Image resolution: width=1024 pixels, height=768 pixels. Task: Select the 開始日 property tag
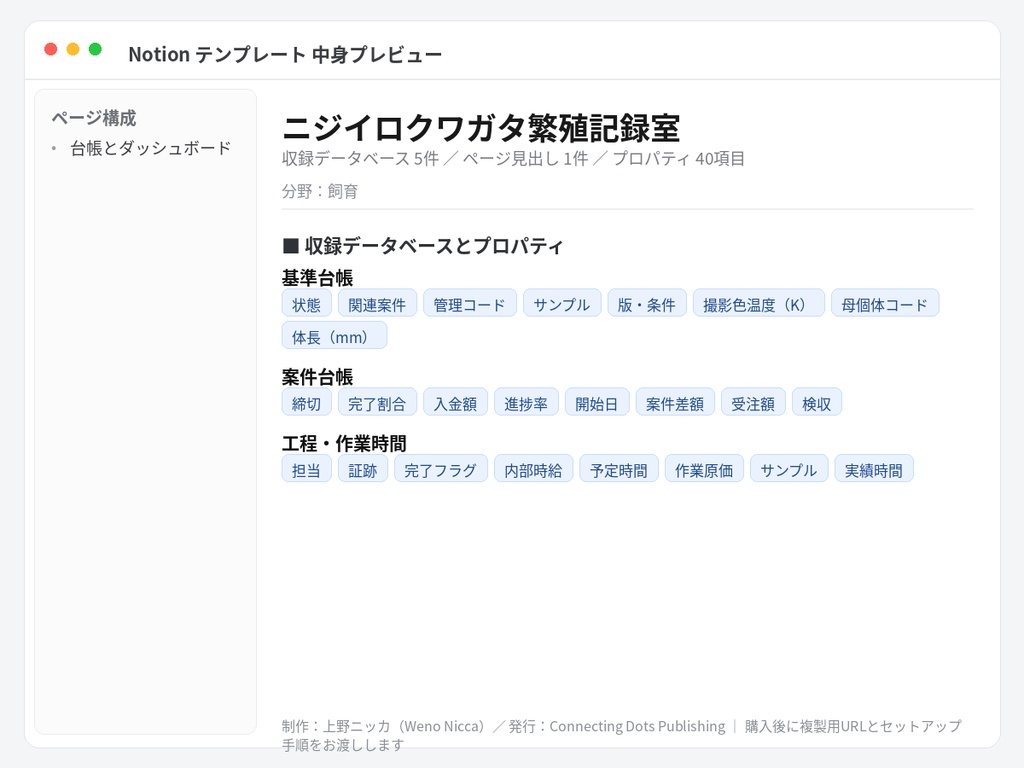pos(598,403)
